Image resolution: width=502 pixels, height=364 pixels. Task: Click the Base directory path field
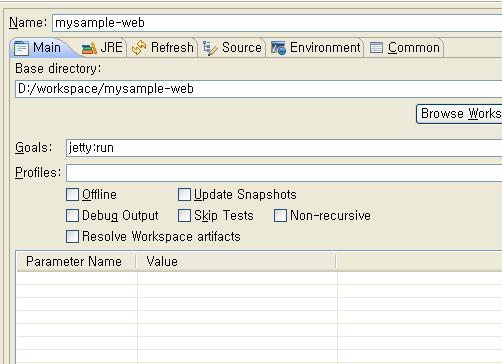click(x=259, y=89)
